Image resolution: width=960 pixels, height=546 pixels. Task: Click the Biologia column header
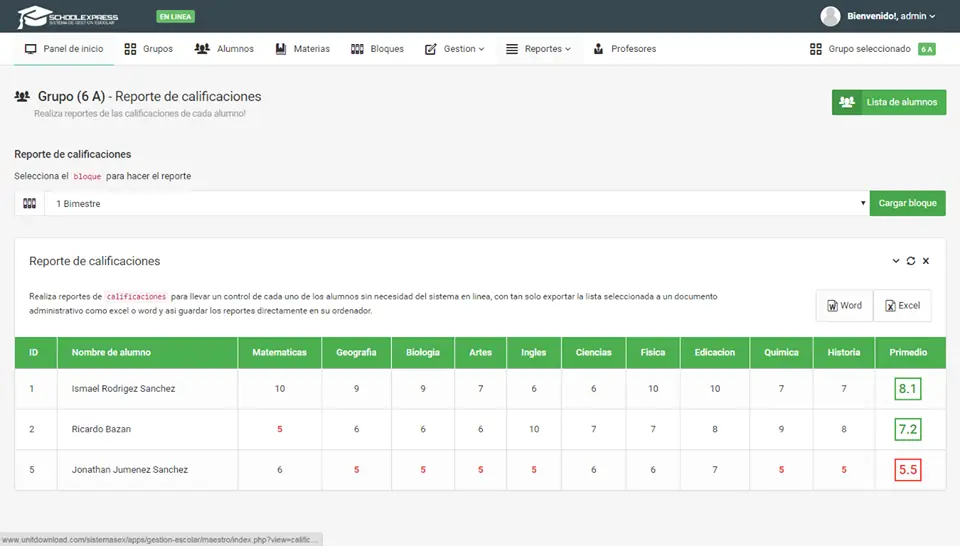coord(422,353)
